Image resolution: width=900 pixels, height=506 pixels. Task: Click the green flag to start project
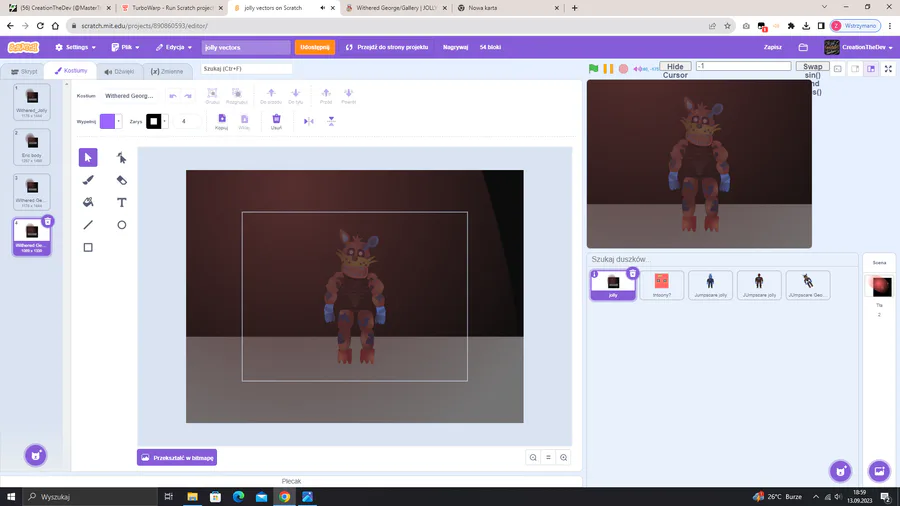pos(593,69)
